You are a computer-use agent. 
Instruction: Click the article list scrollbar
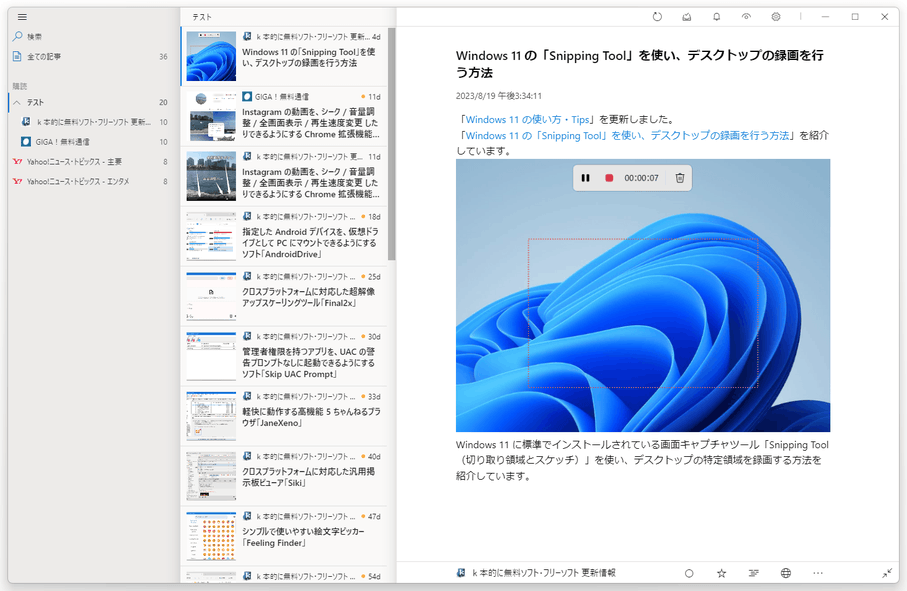pyautogui.click(x=392, y=145)
